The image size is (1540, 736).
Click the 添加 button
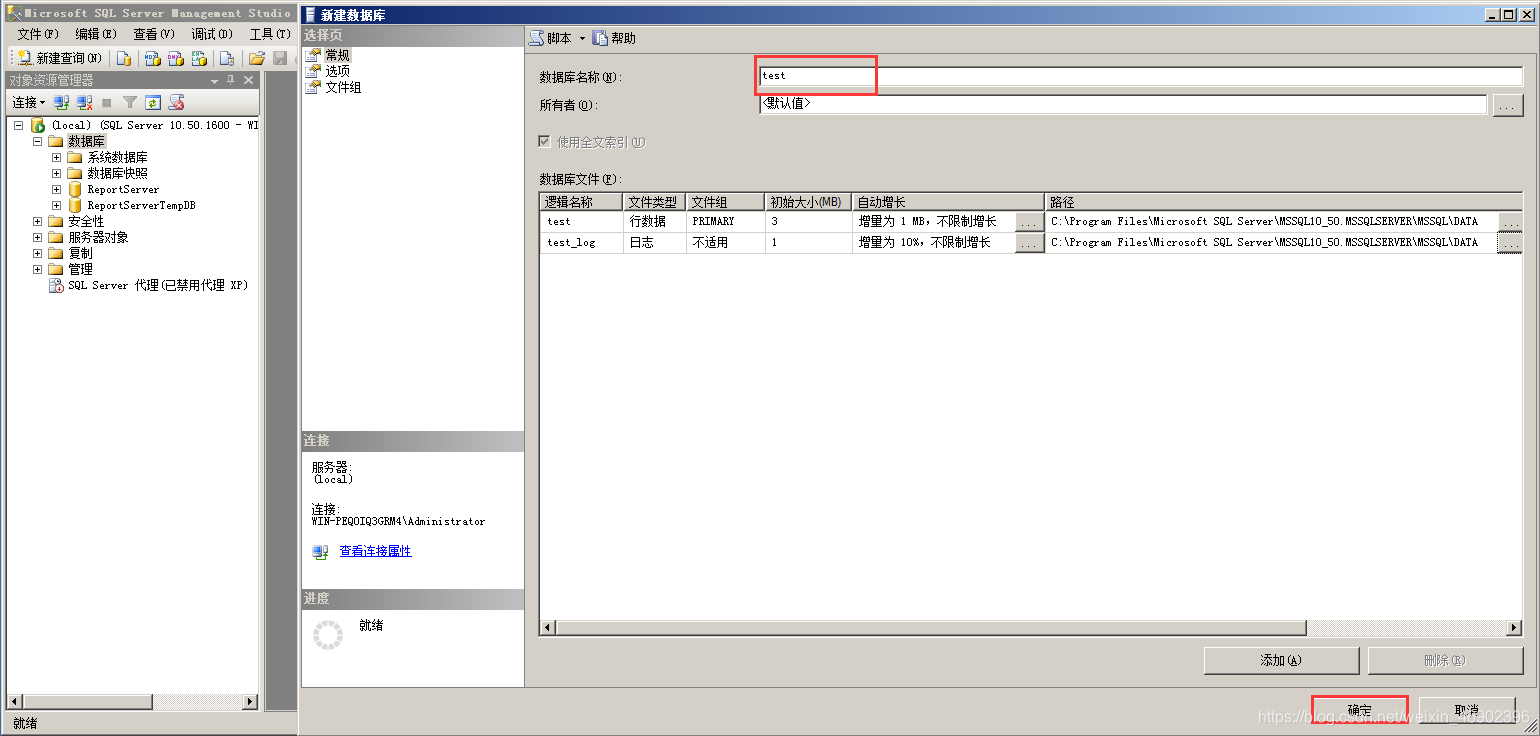click(1281, 661)
